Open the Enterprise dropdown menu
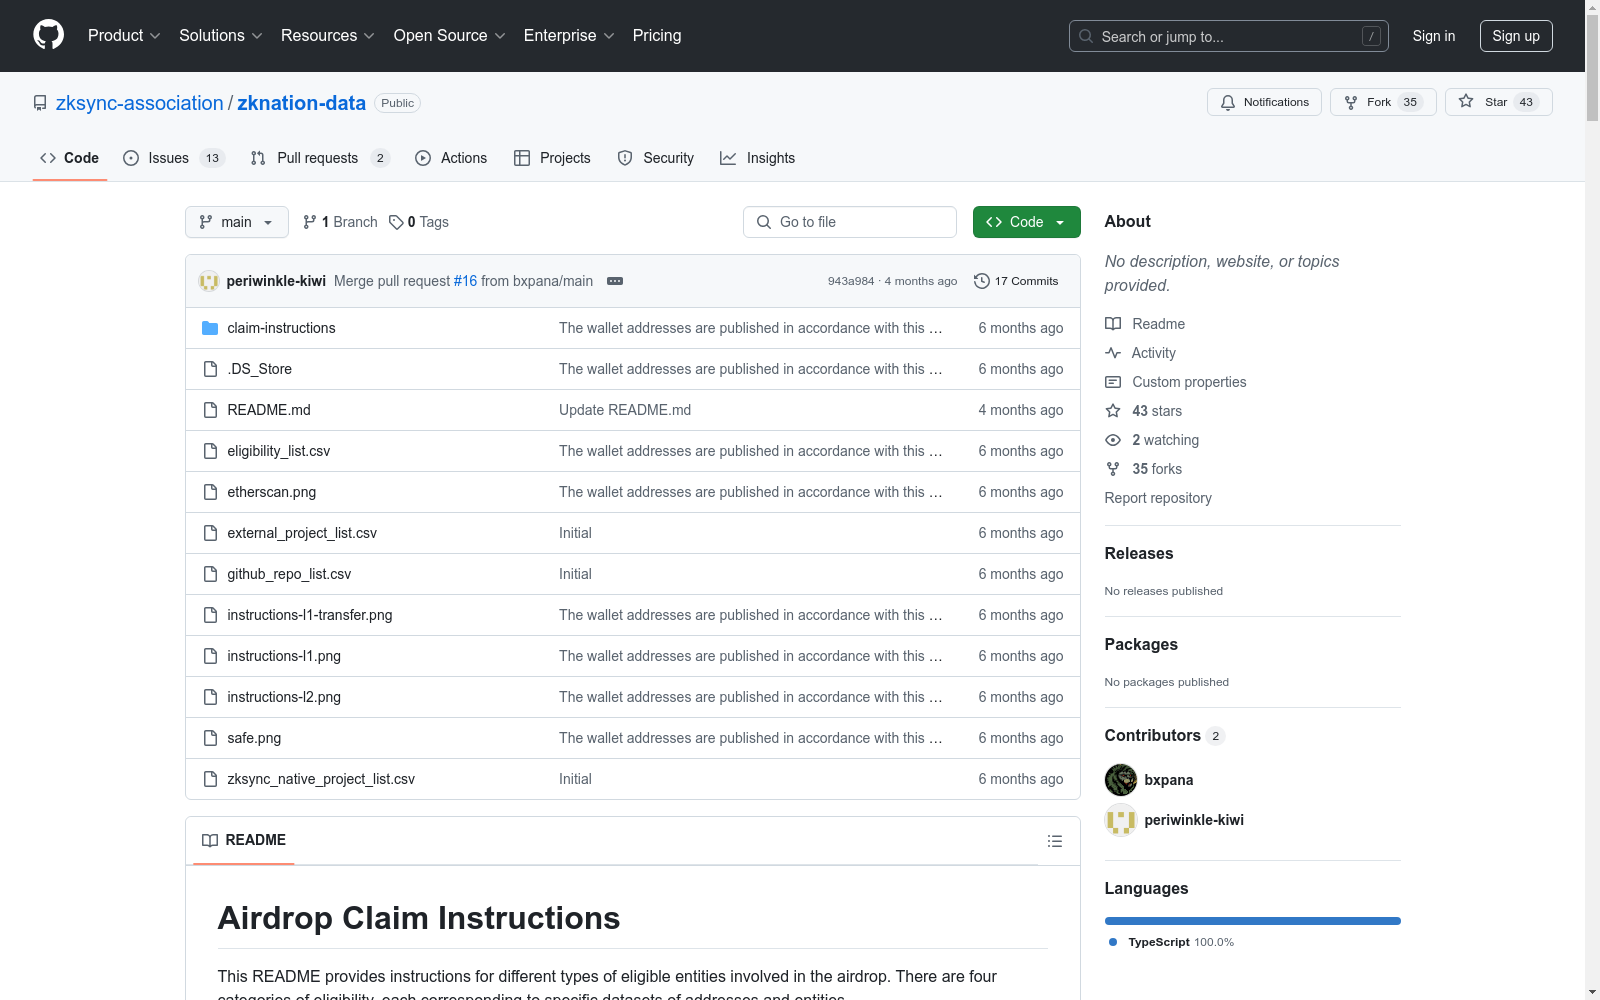Viewport: 1600px width, 1000px height. tap(569, 36)
